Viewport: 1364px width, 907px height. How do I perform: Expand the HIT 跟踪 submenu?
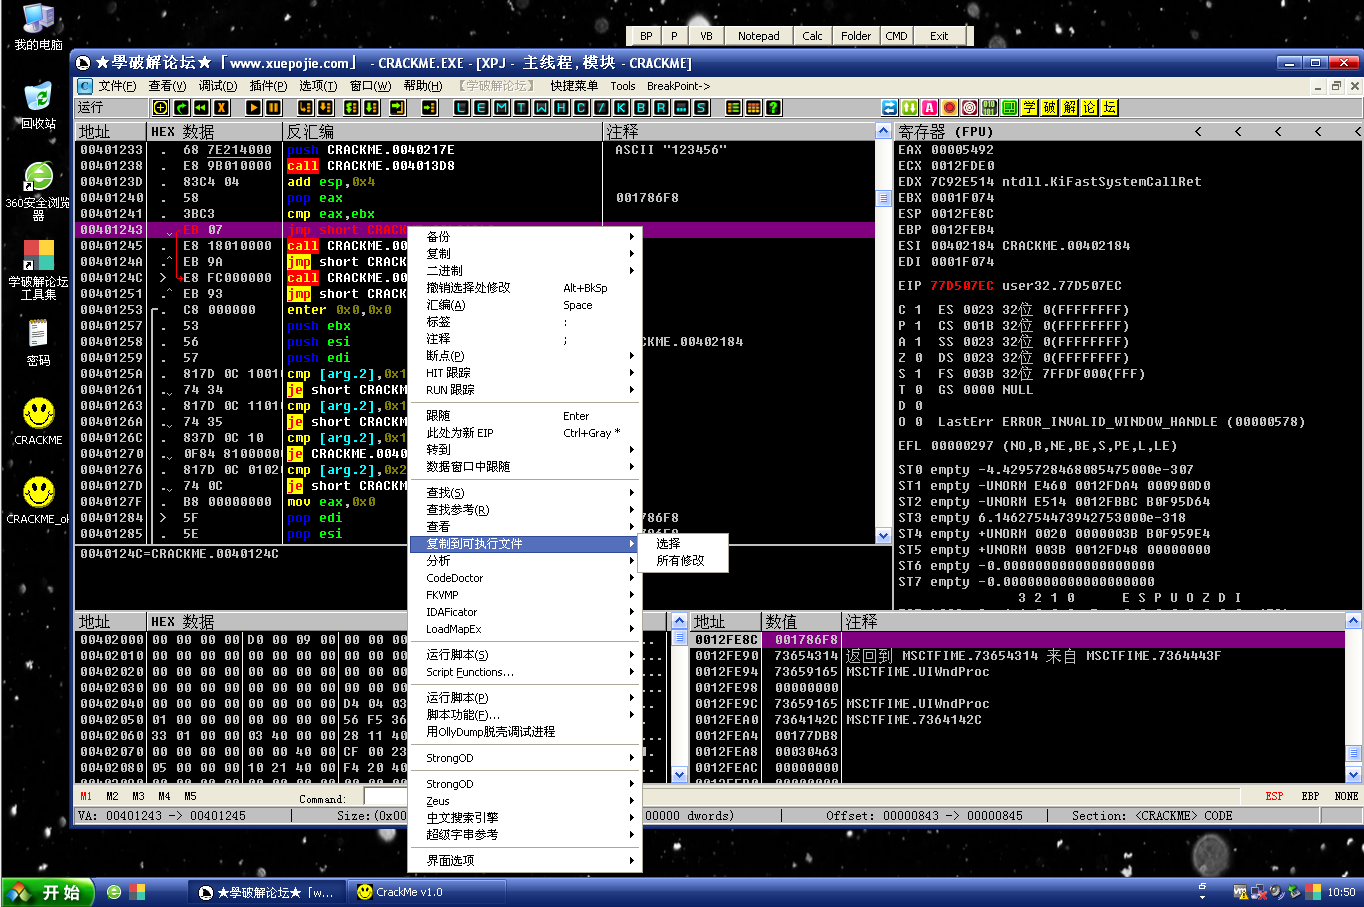point(526,373)
